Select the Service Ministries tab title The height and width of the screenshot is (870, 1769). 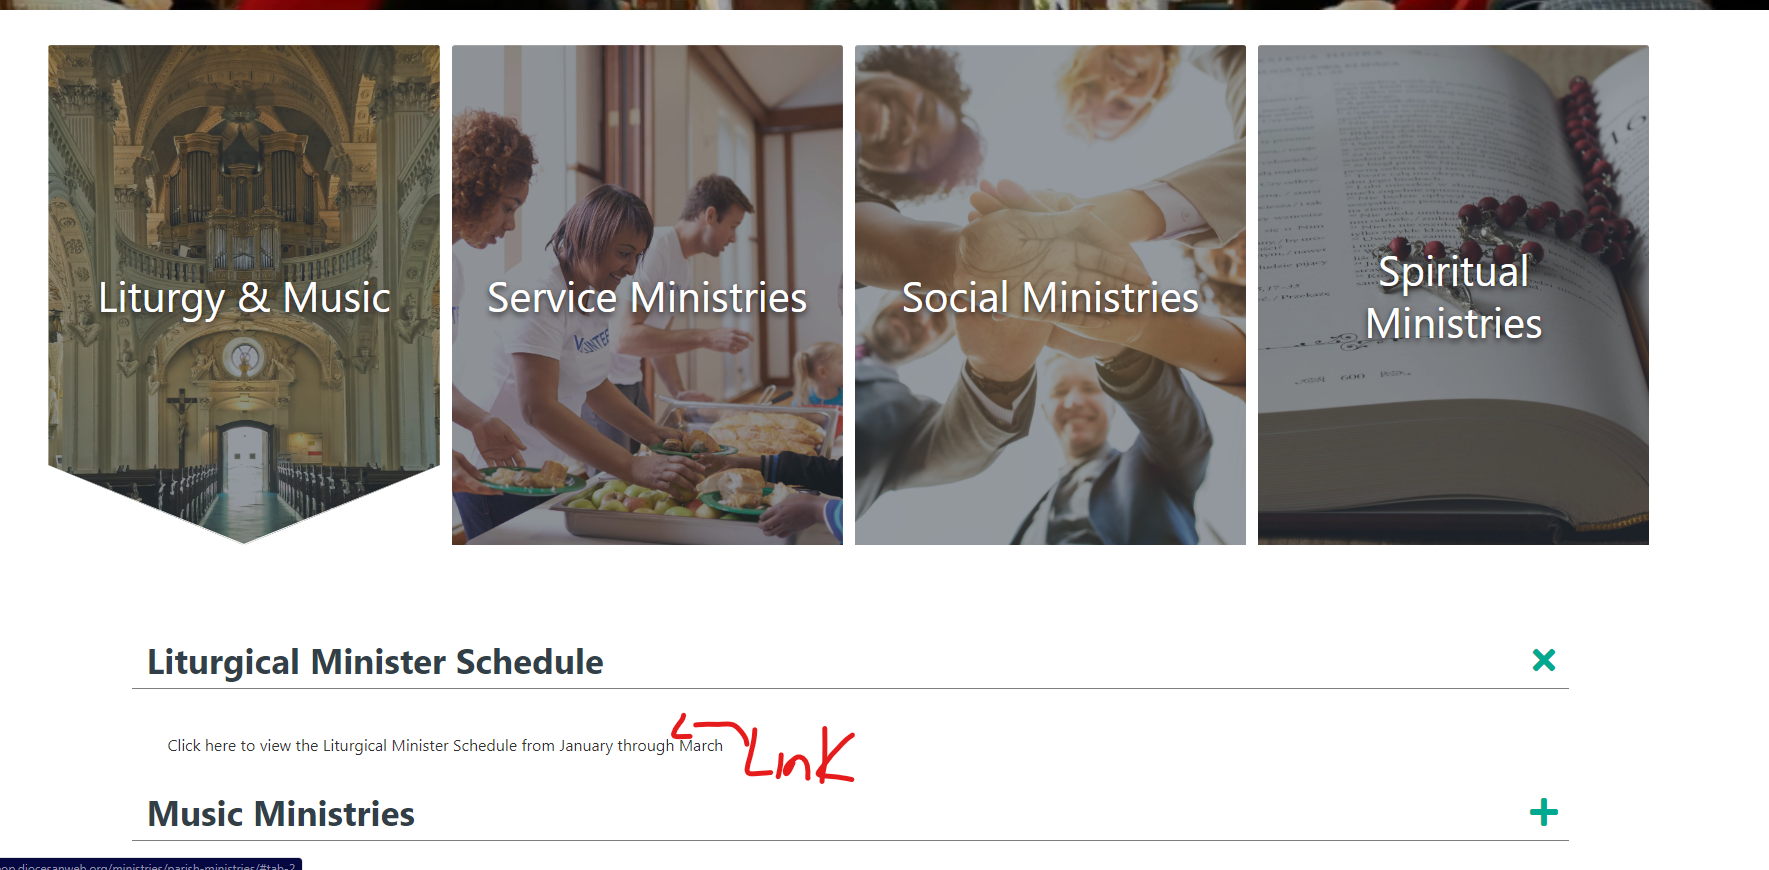pyautogui.click(x=647, y=297)
